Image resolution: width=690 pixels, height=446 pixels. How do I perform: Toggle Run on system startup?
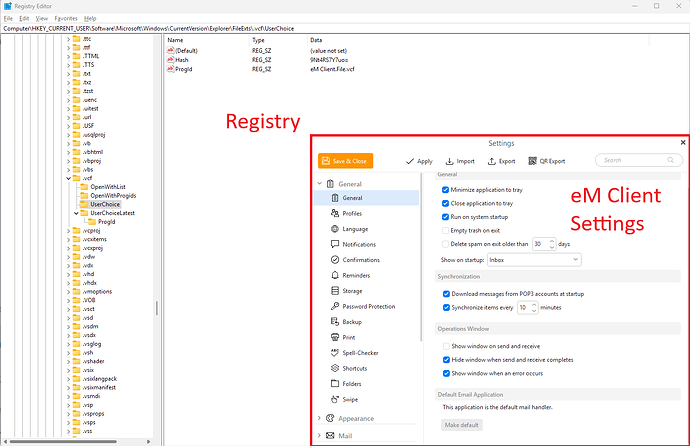pos(445,217)
